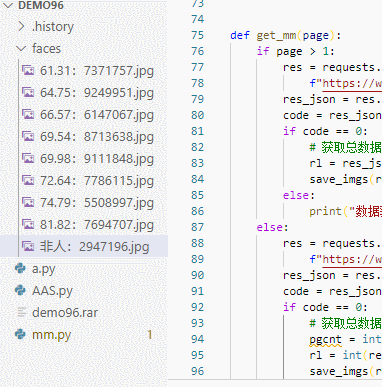The width and height of the screenshot is (382, 387).
Task: Click image icon of 66.57: 6147067.jpg
Action: [x=28, y=114]
